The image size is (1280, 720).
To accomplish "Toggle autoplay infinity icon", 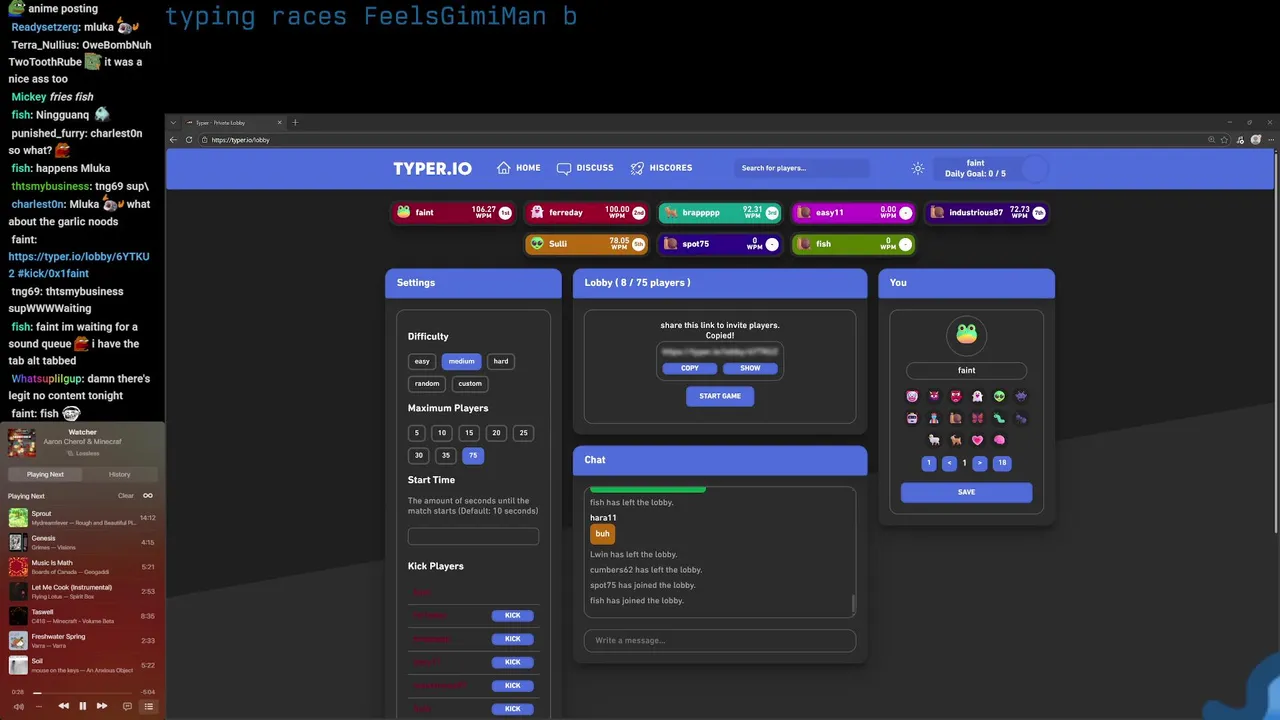I will (148, 496).
